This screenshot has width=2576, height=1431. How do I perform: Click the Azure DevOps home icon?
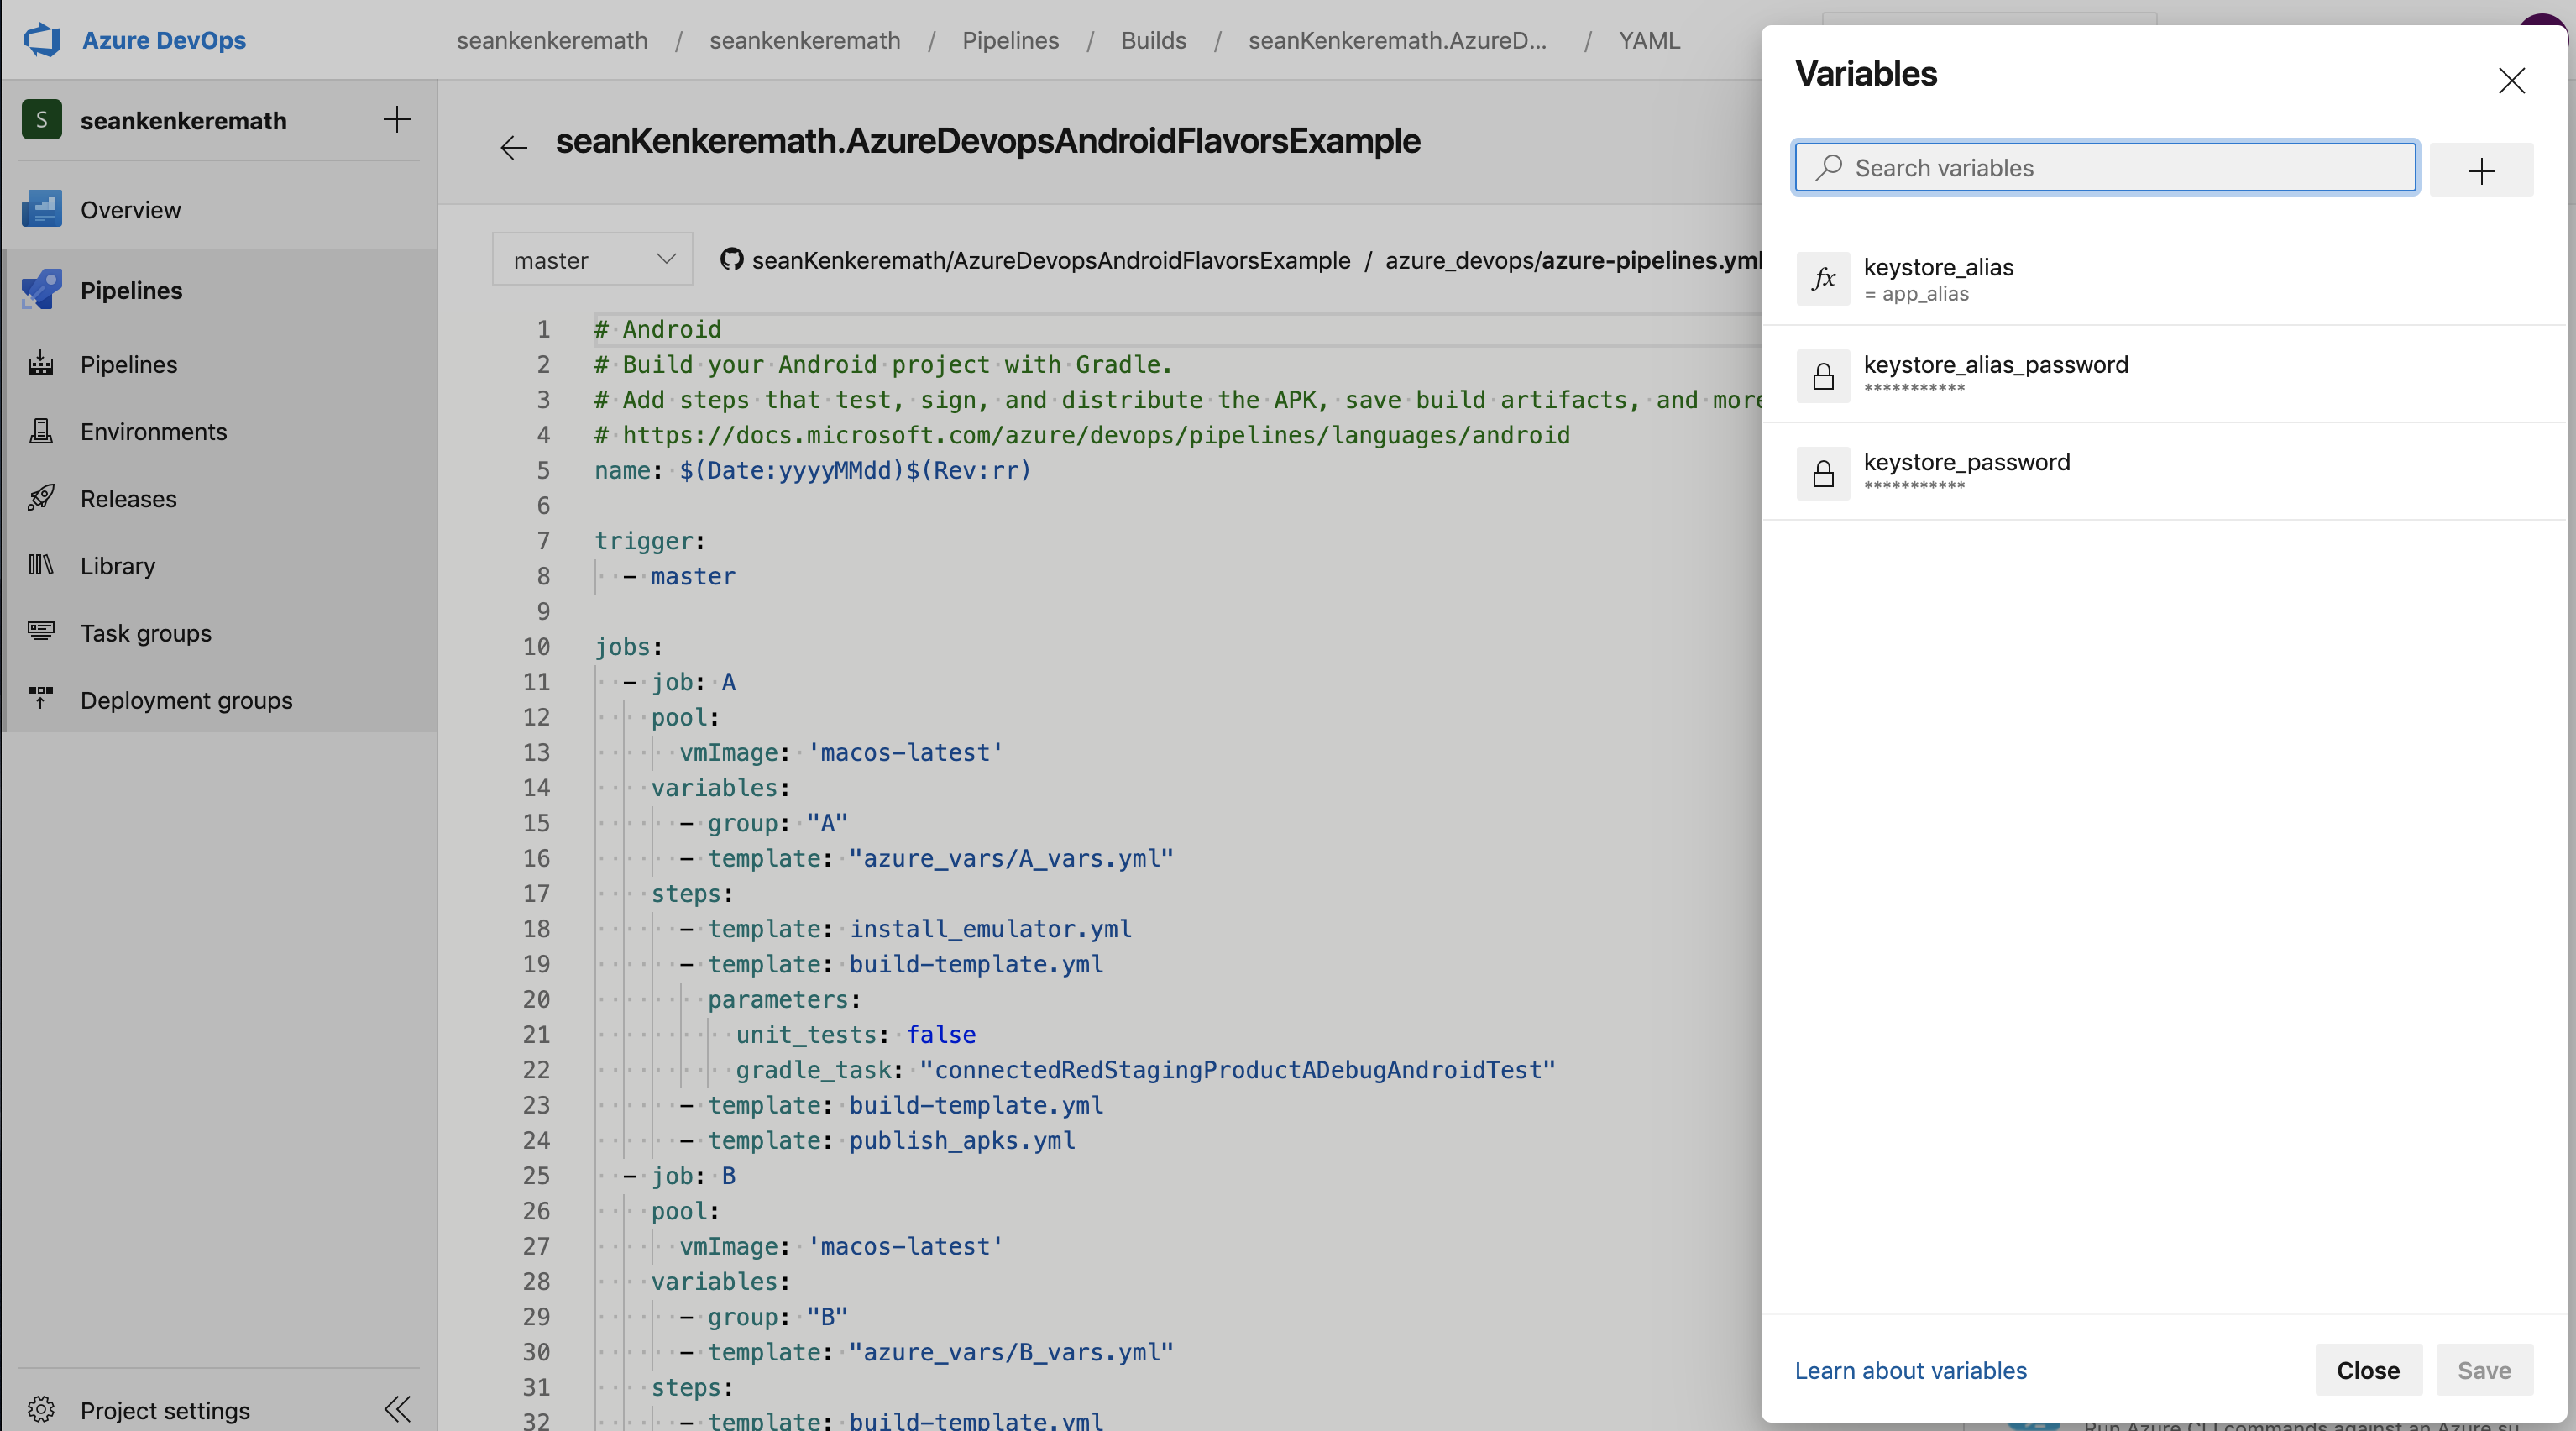tap(44, 37)
